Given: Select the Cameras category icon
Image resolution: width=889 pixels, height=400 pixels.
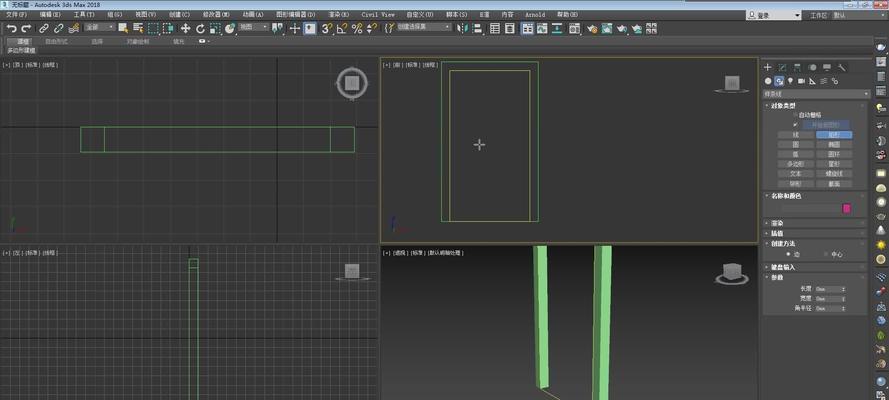Looking at the screenshot, I should click(x=802, y=81).
